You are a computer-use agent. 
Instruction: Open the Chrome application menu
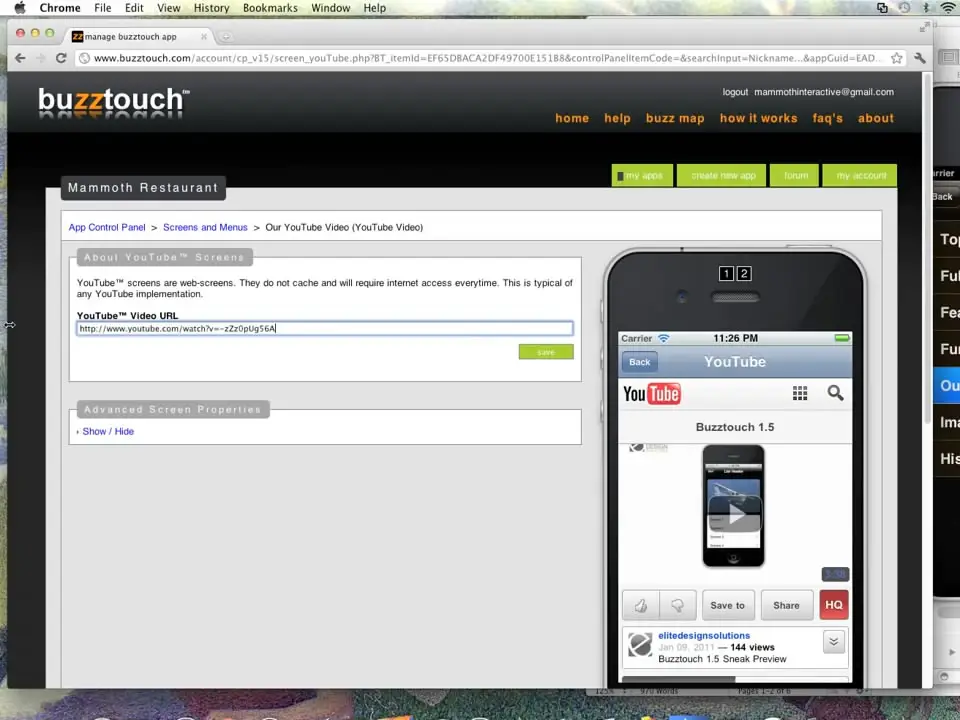[60, 8]
